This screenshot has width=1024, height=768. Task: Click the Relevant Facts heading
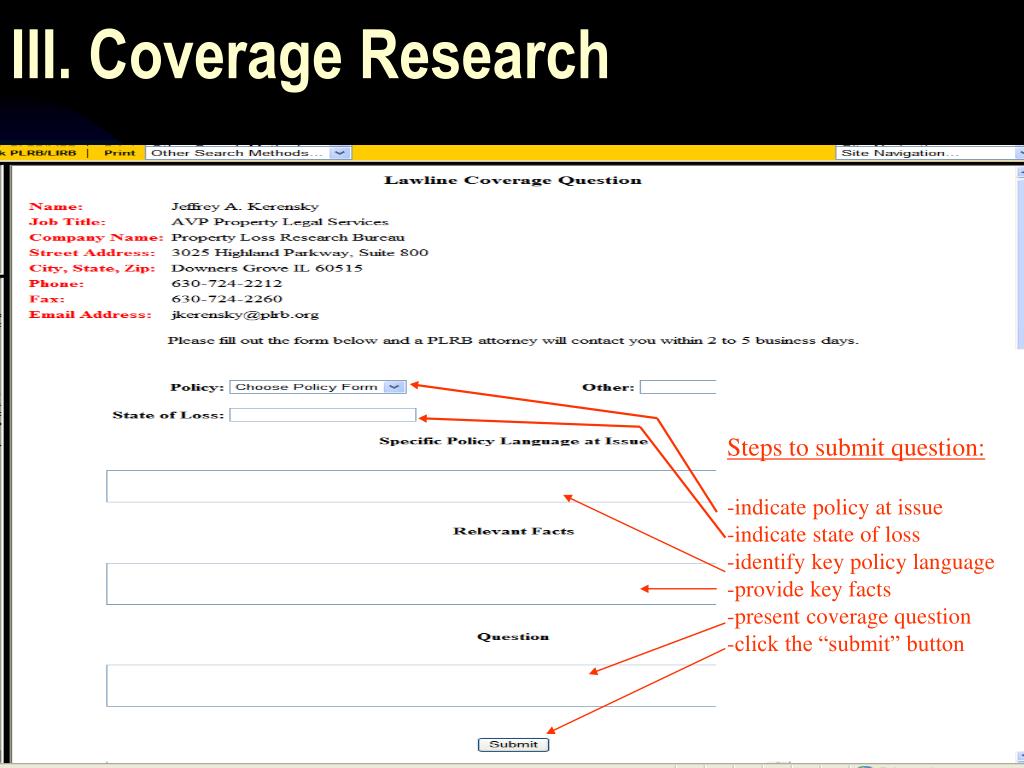tap(514, 531)
